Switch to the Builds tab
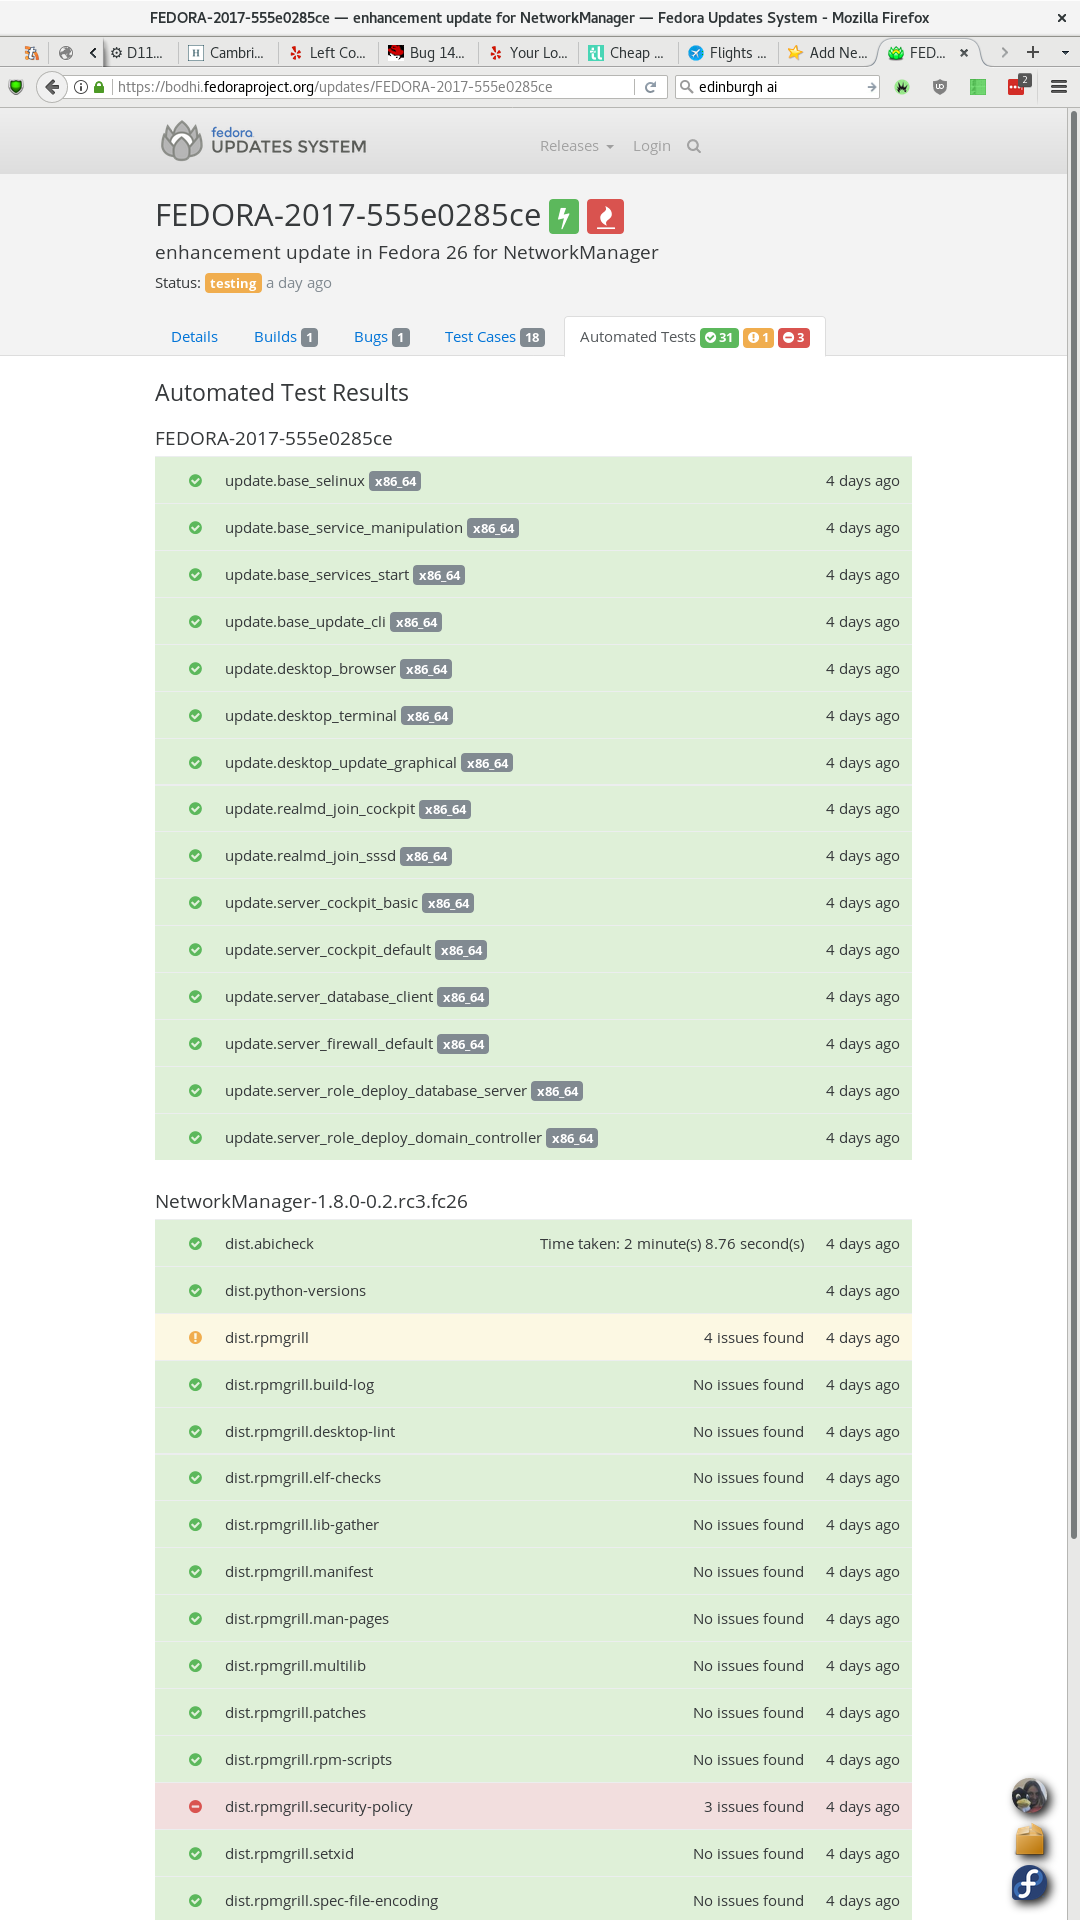 286,337
